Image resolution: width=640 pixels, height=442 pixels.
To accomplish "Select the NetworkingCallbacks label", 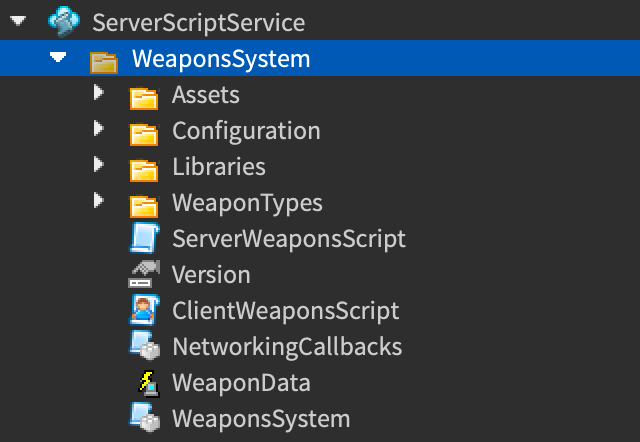I will tap(287, 347).
